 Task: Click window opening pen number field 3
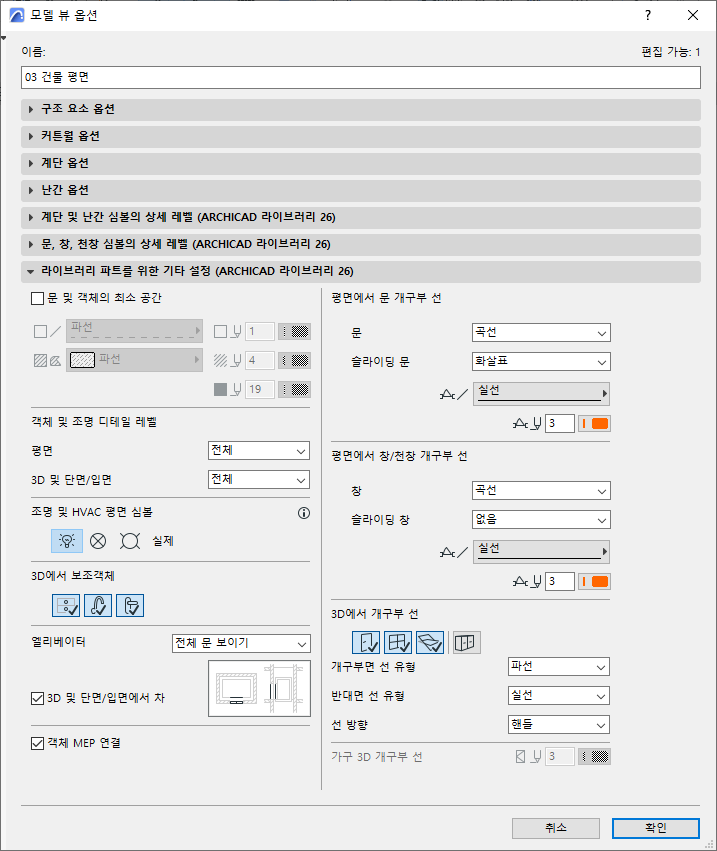[560, 581]
